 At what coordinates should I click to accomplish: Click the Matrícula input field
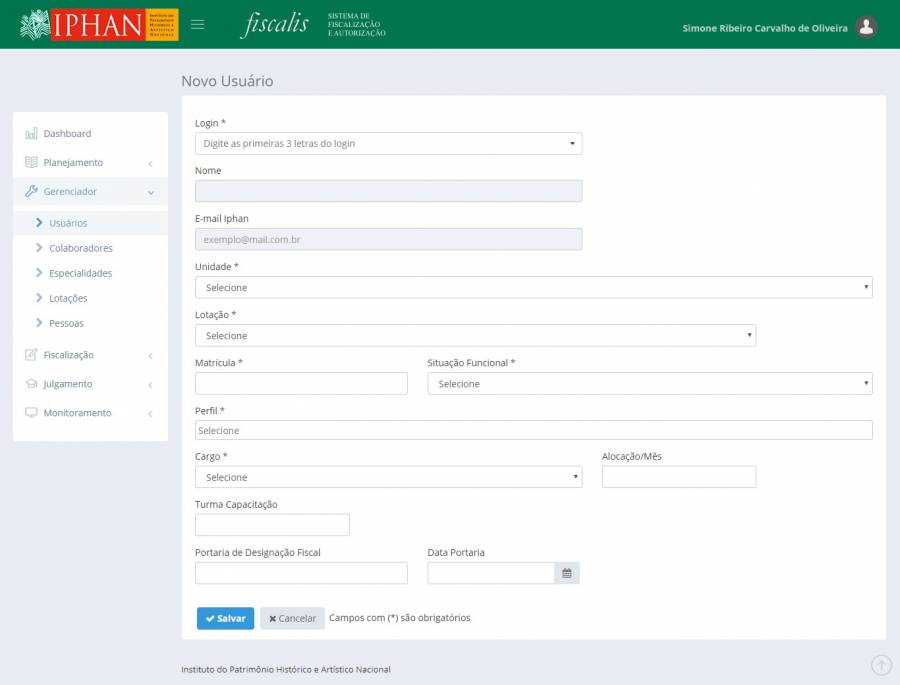301,384
